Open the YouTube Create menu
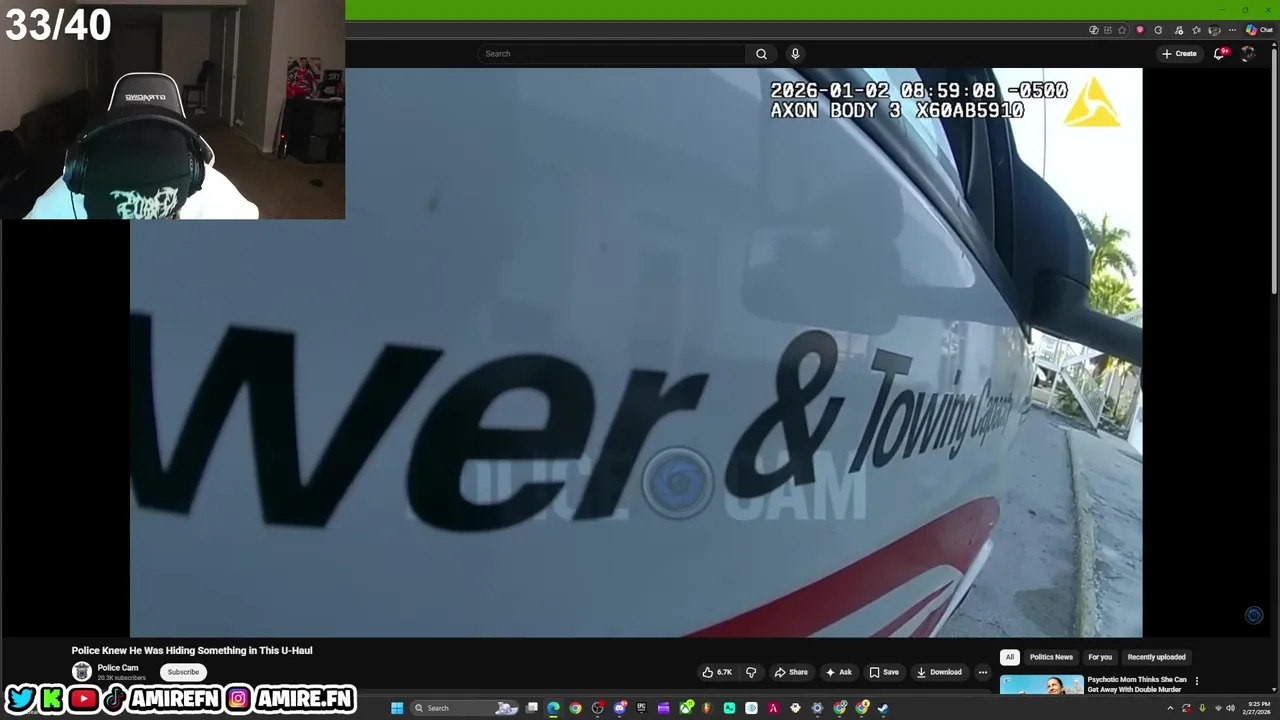Viewport: 1280px width, 720px height. pyautogui.click(x=1179, y=54)
